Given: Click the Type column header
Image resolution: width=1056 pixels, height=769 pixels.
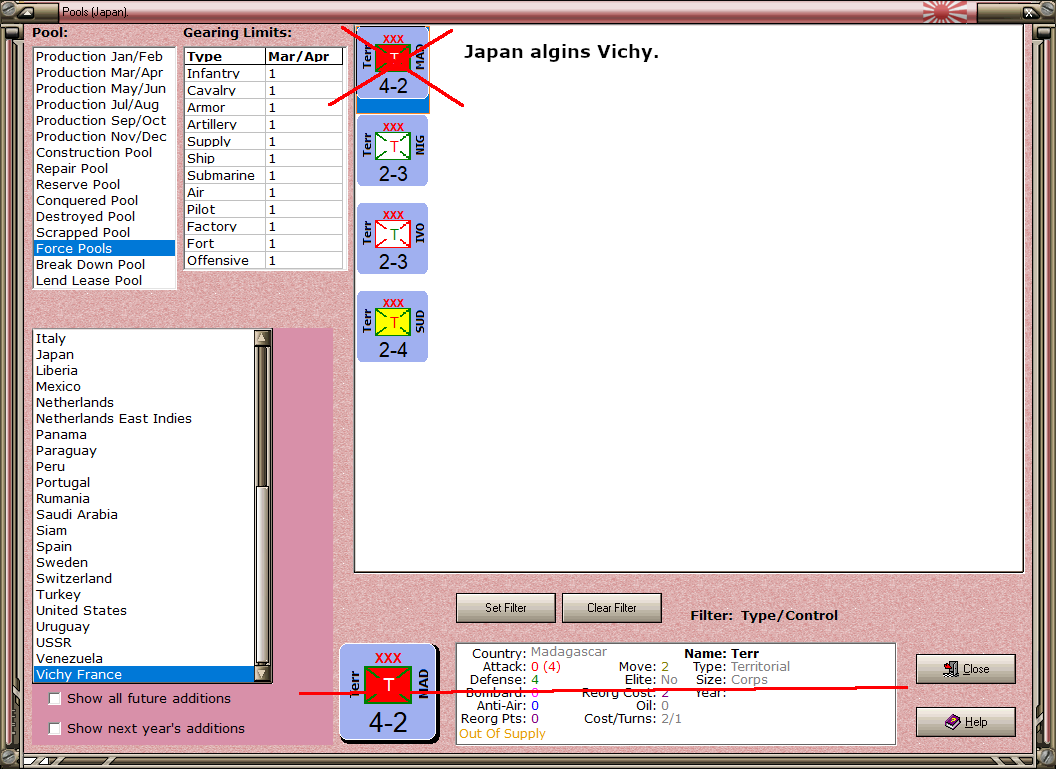Looking at the screenshot, I should (225, 57).
